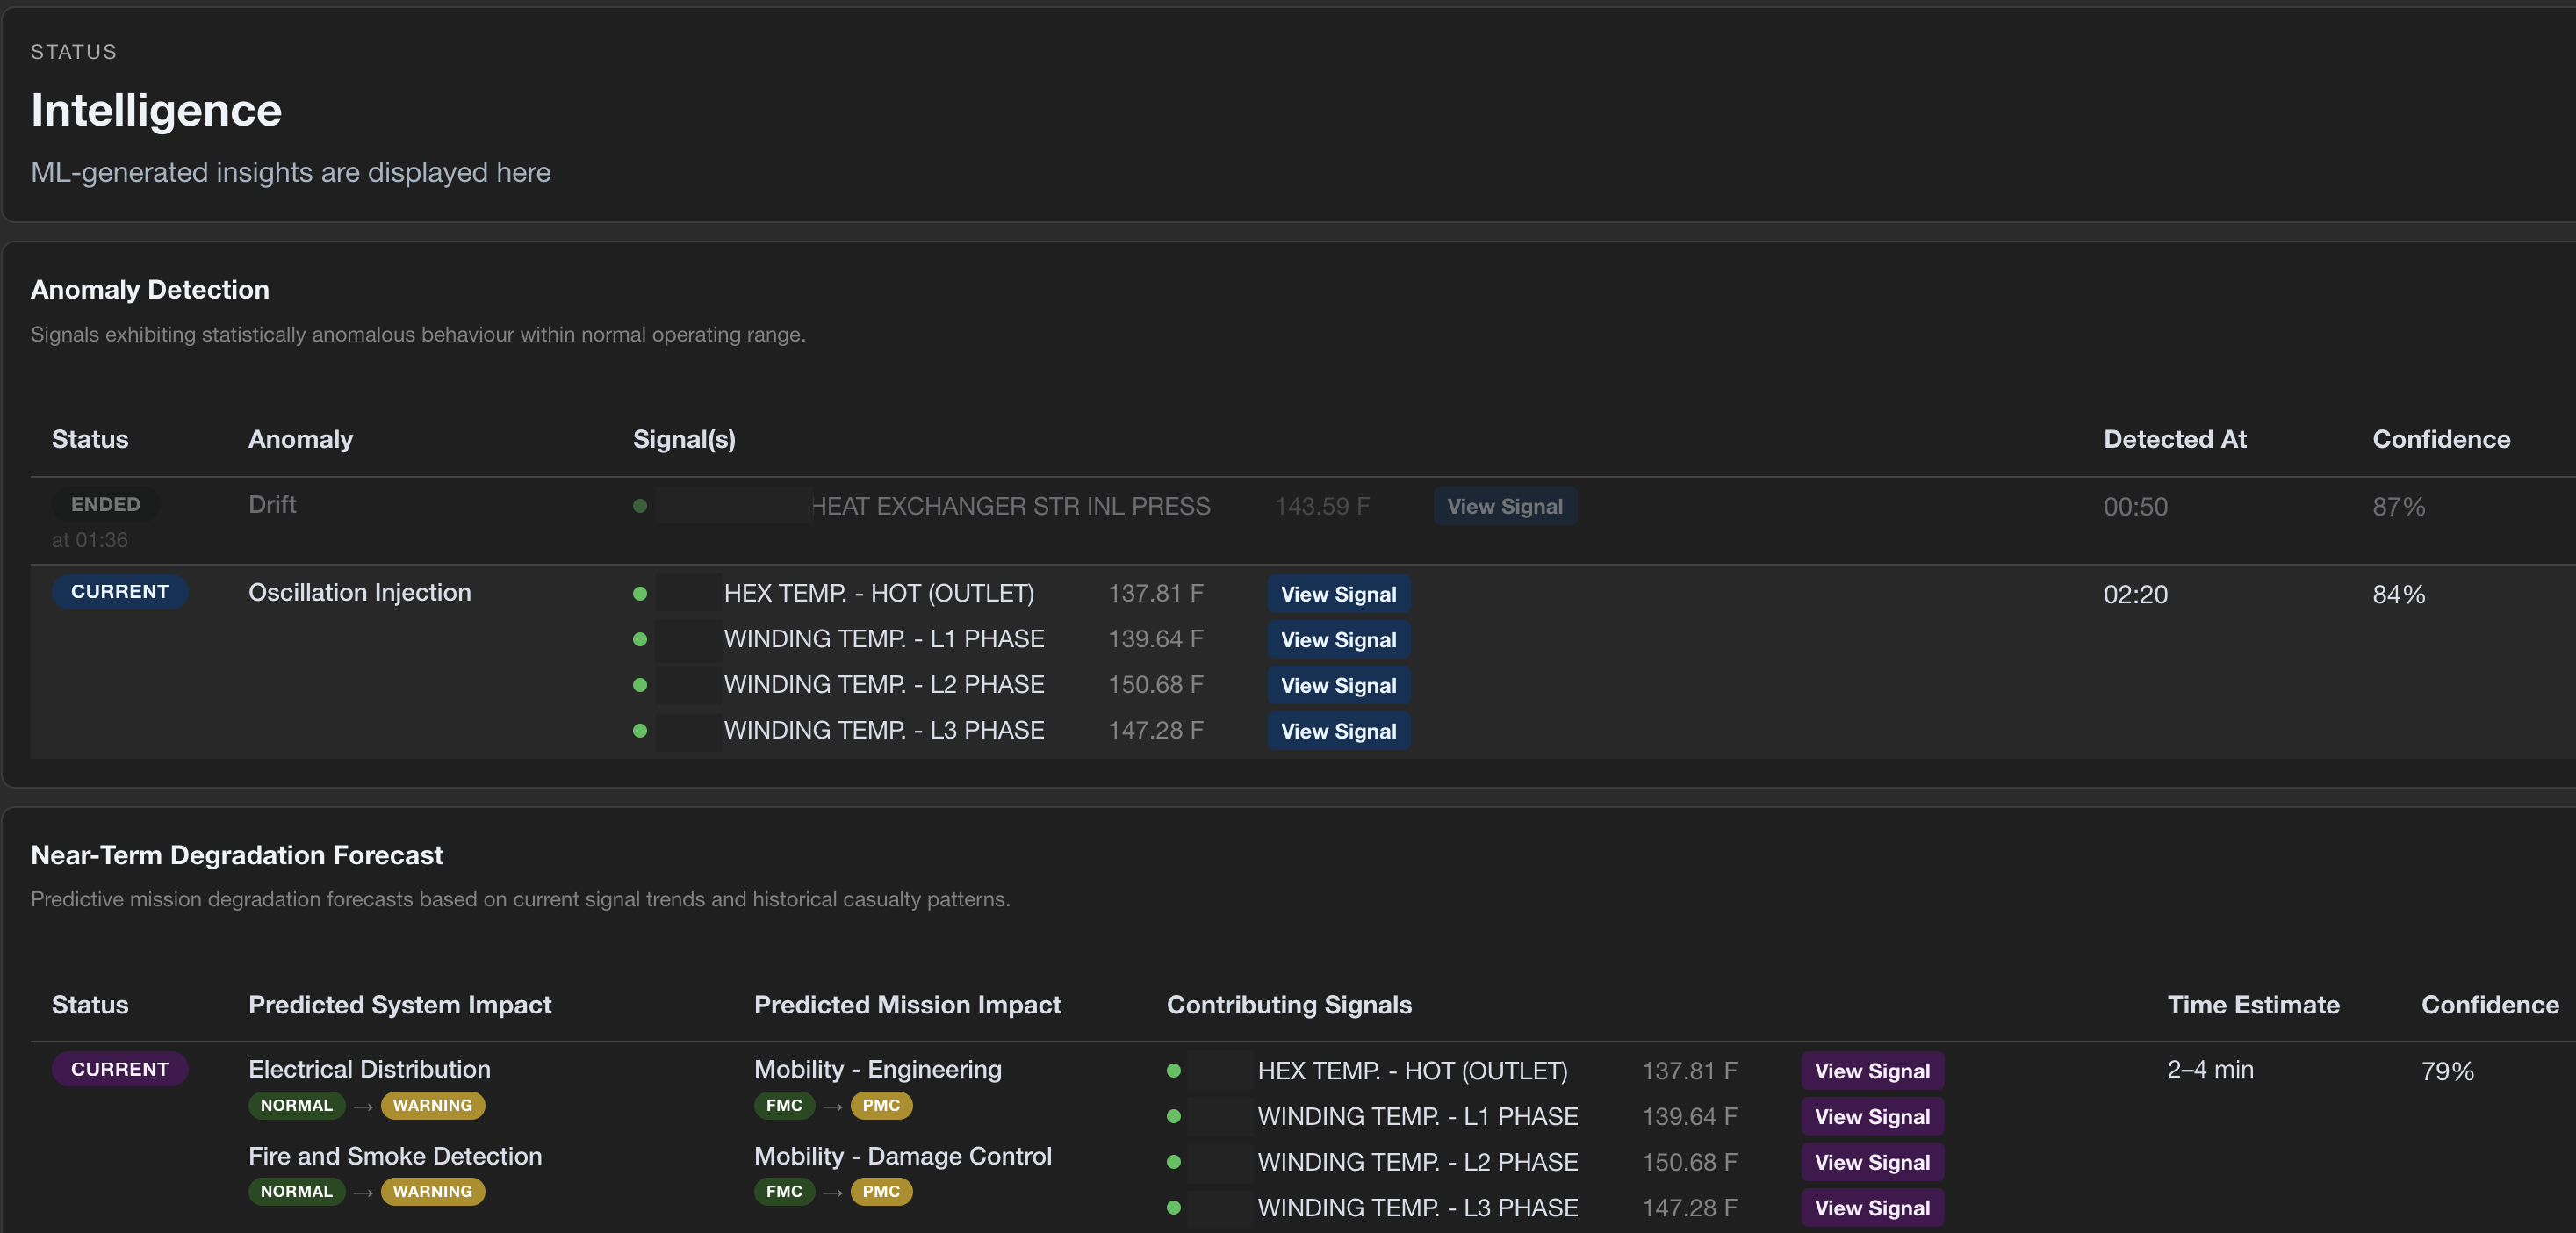
Task: Click green dot beside forecast HEX TEMP signal
Action: (x=1174, y=1071)
